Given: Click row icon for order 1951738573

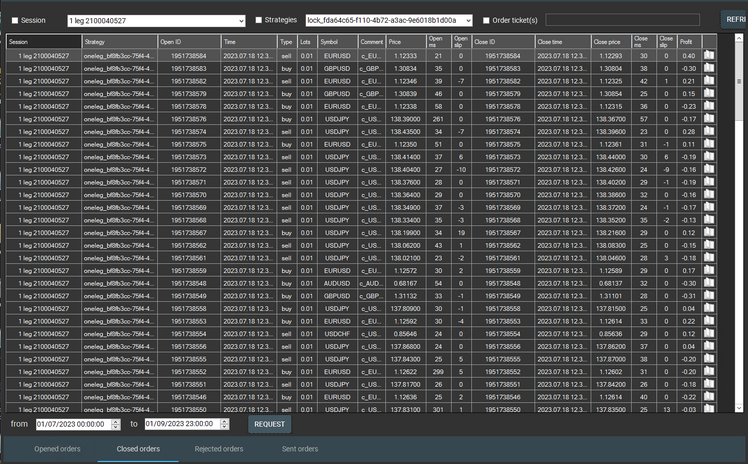Looking at the screenshot, I should 709,156.
